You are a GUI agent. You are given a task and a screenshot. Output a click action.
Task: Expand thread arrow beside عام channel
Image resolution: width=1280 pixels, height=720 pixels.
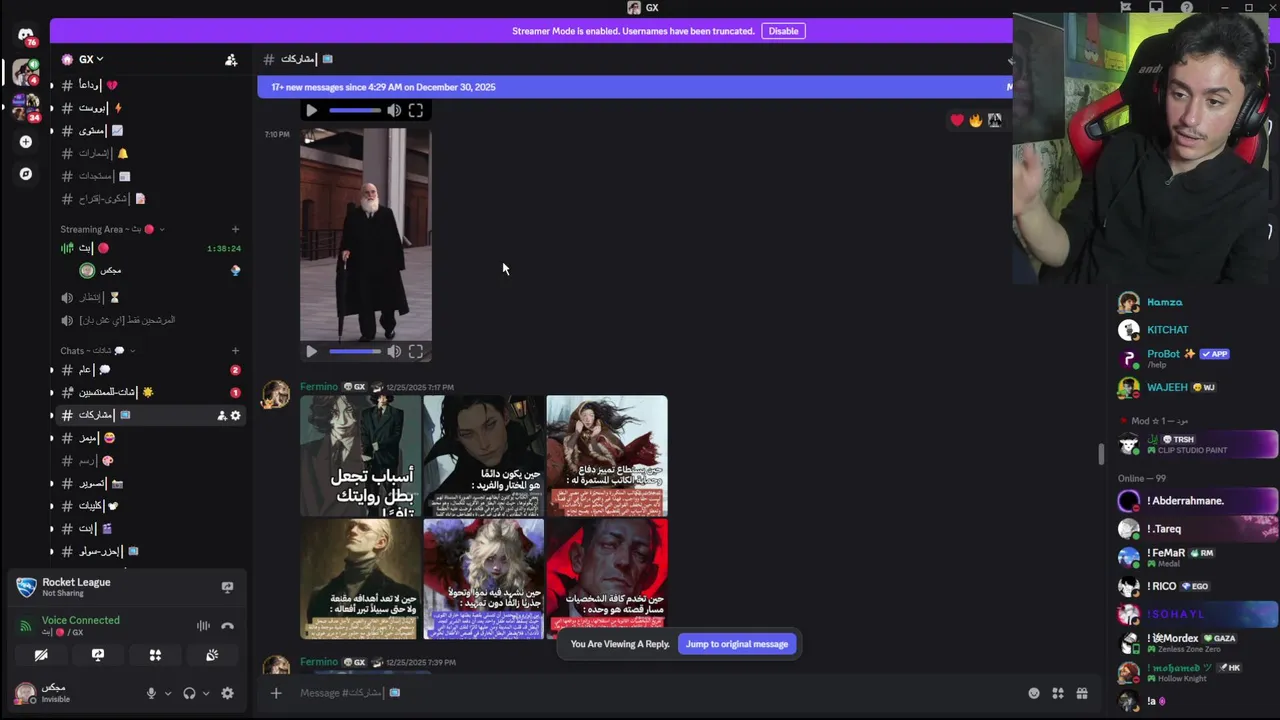[x=52, y=370]
